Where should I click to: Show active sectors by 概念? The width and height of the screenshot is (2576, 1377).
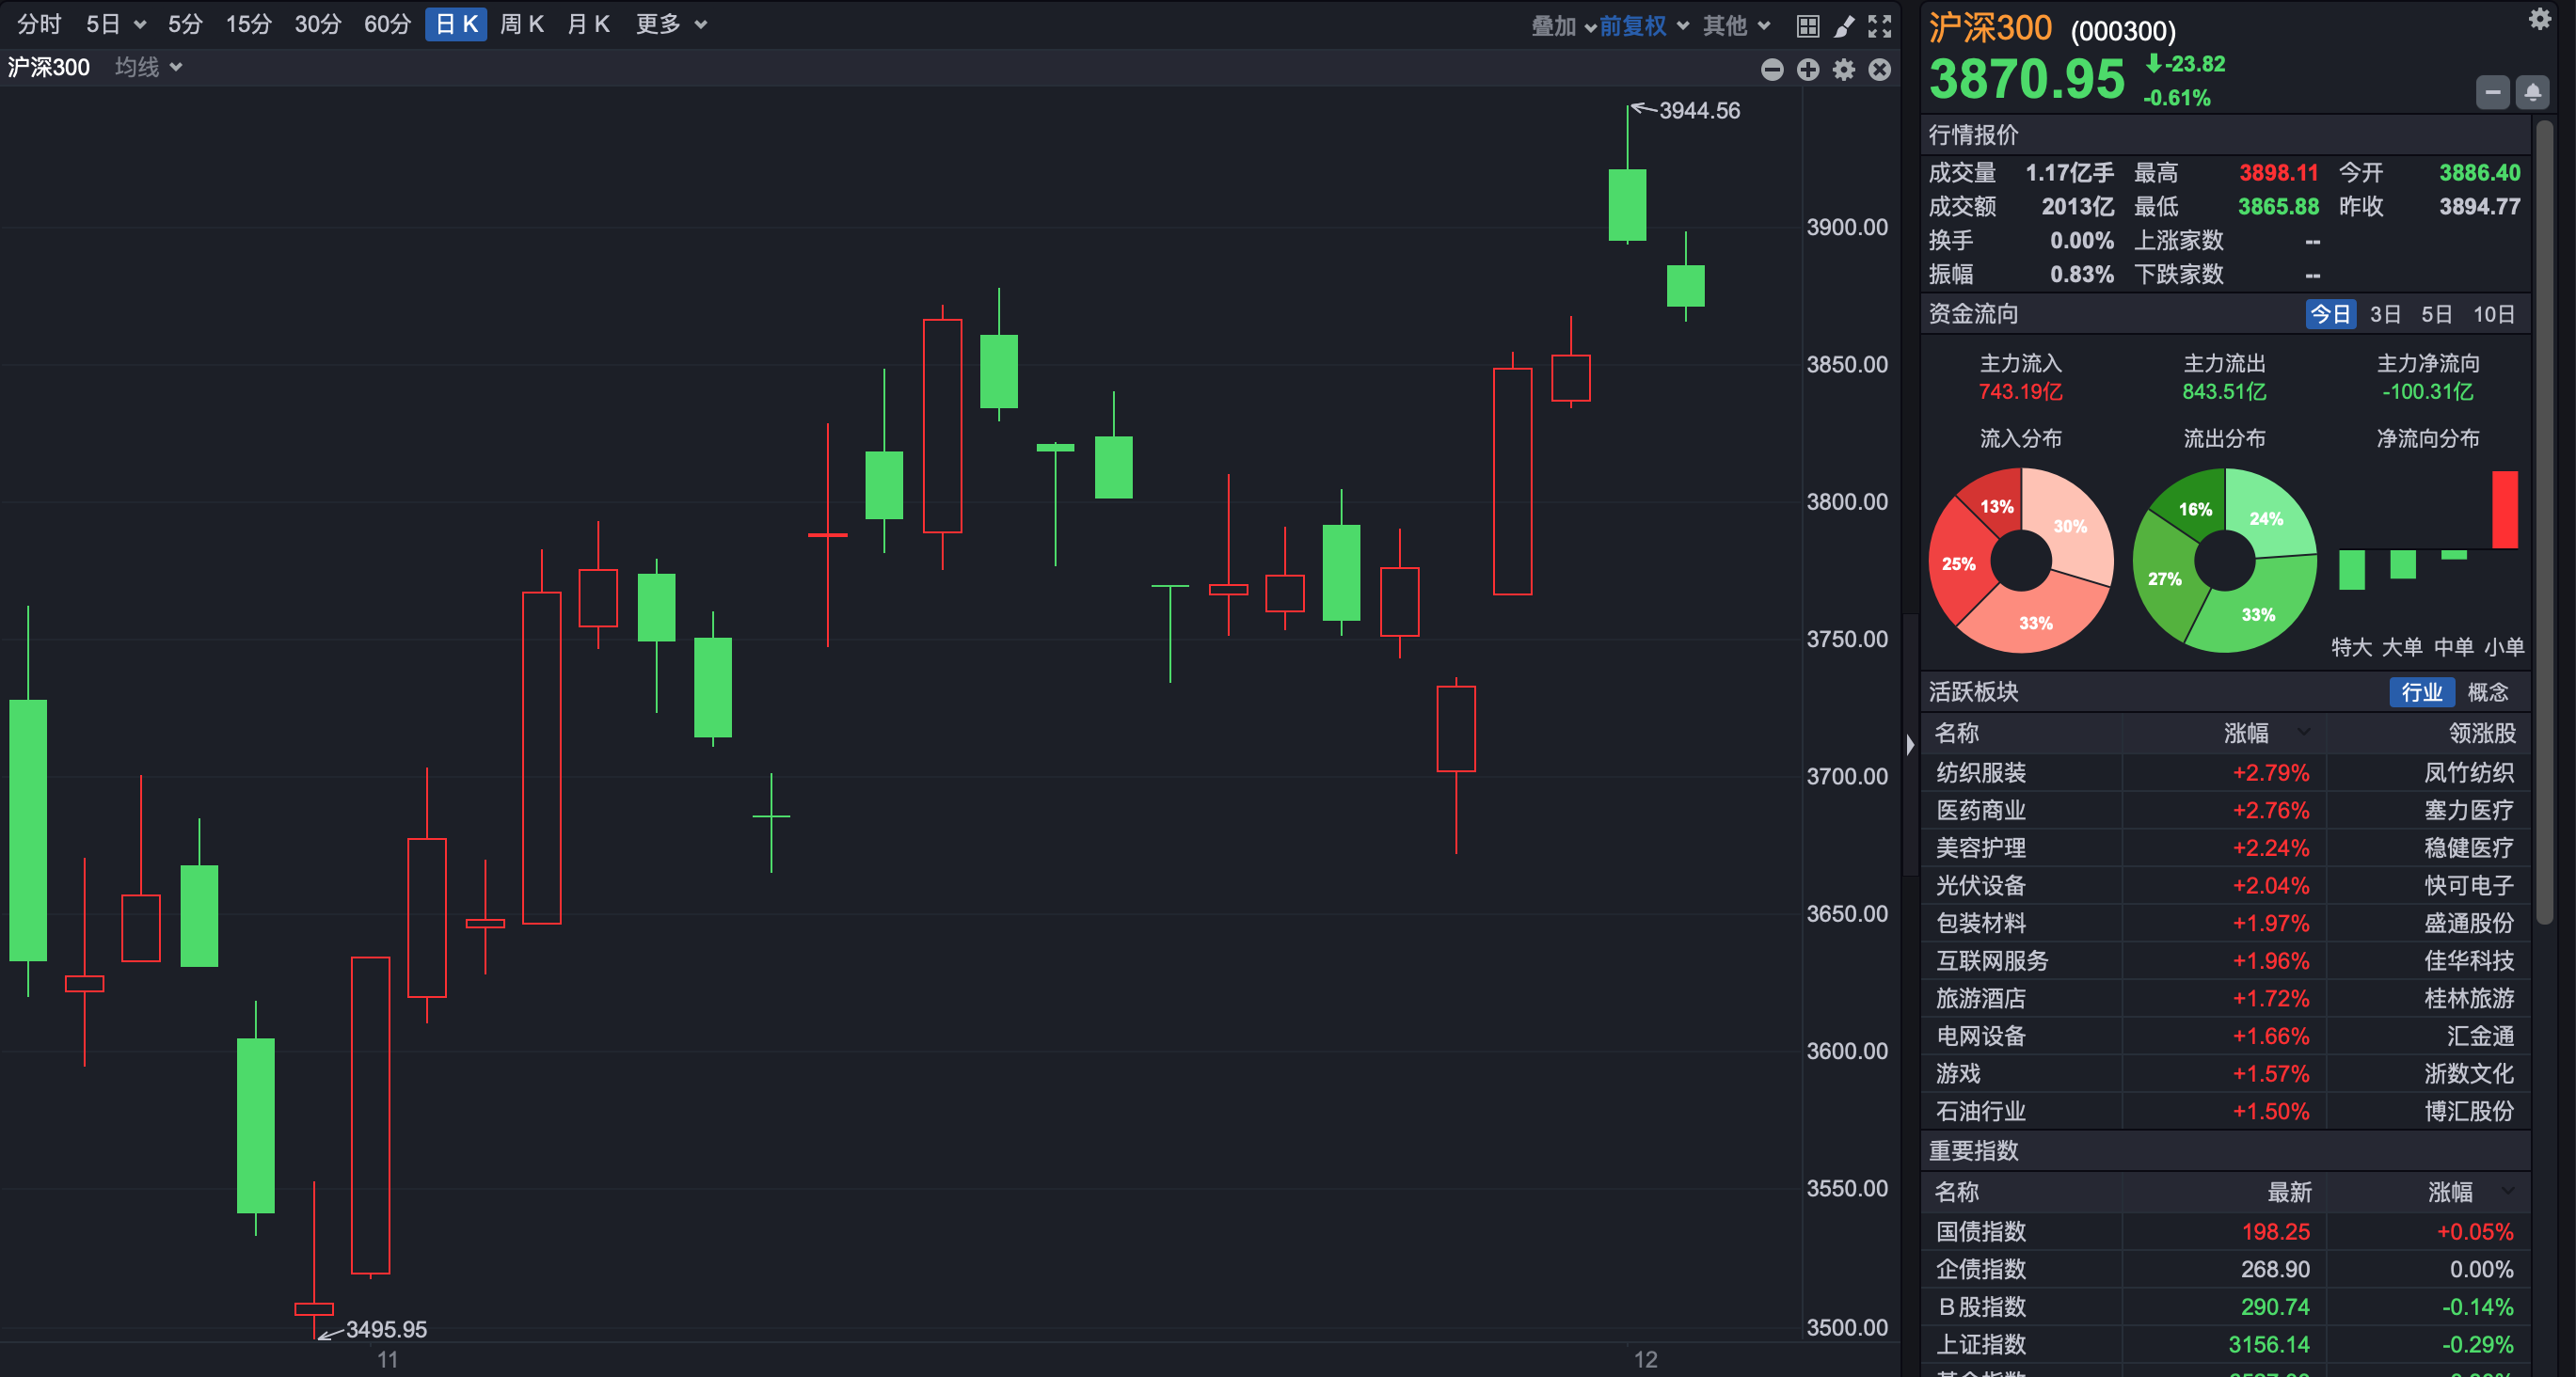2487,692
